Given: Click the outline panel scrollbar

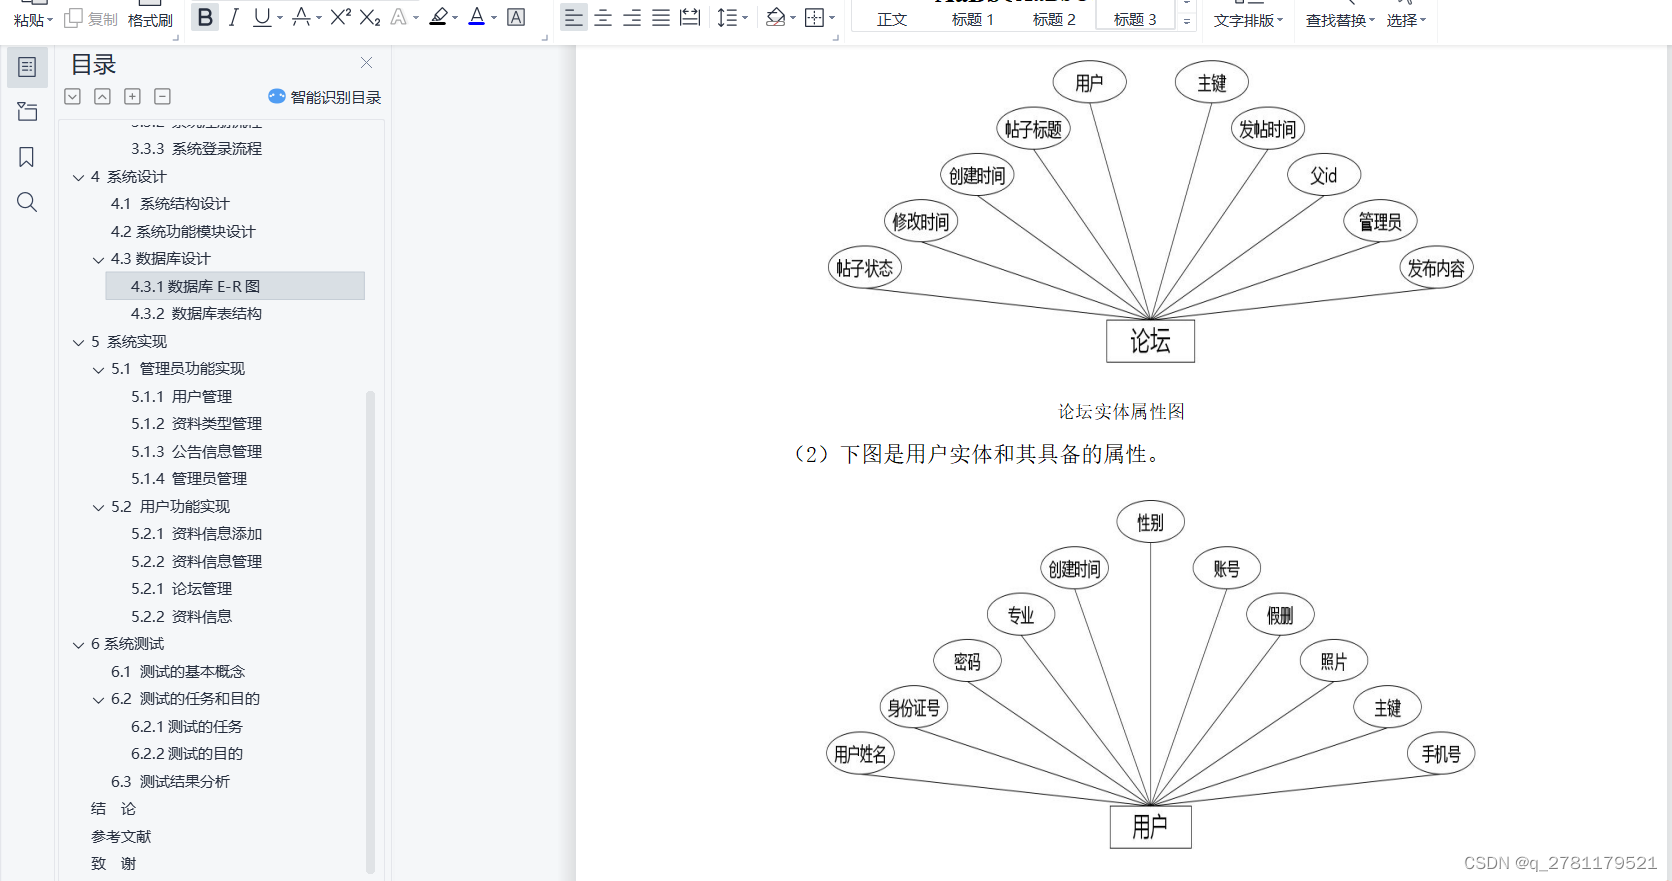Looking at the screenshot, I should pyautogui.click(x=370, y=633).
